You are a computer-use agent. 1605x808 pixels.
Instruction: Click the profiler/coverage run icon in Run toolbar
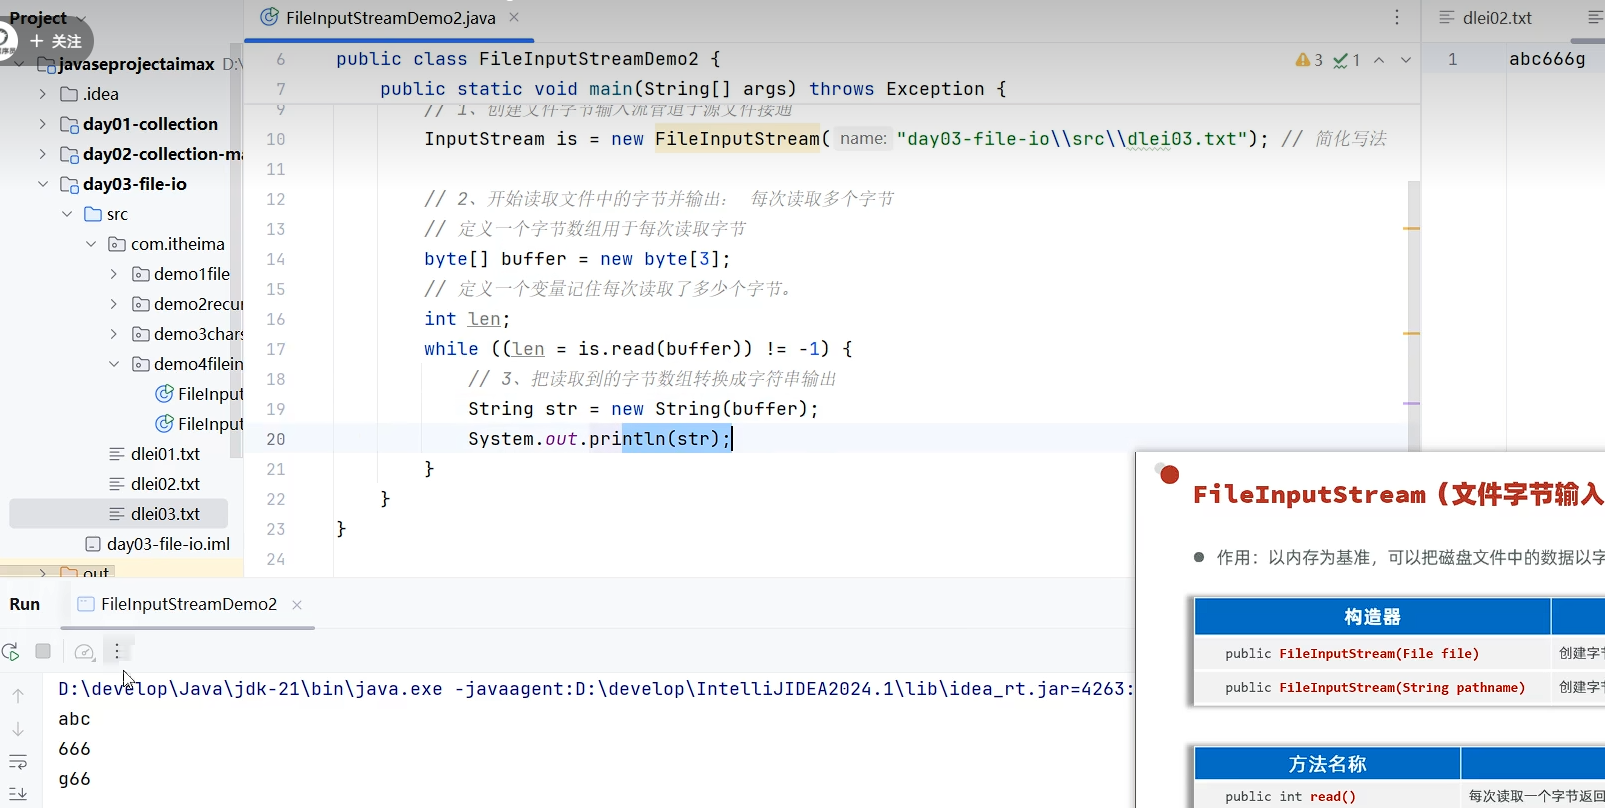tap(85, 652)
